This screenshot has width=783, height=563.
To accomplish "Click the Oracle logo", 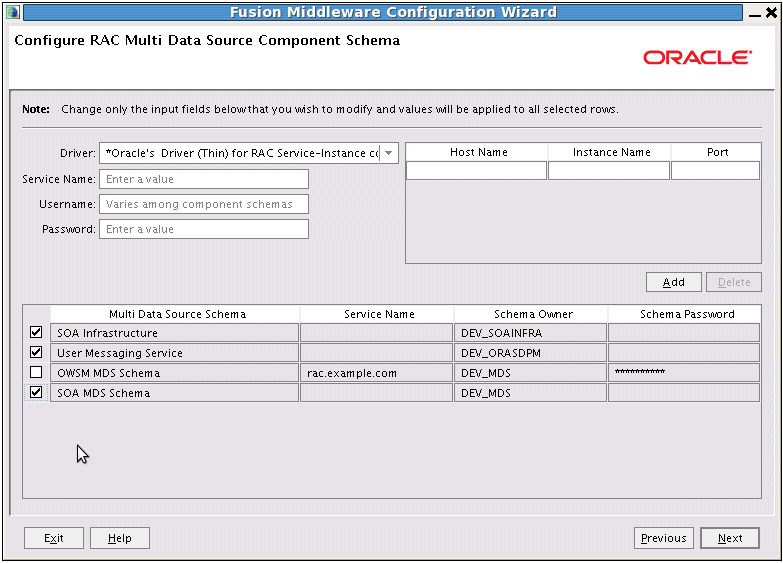I will click(x=697, y=57).
